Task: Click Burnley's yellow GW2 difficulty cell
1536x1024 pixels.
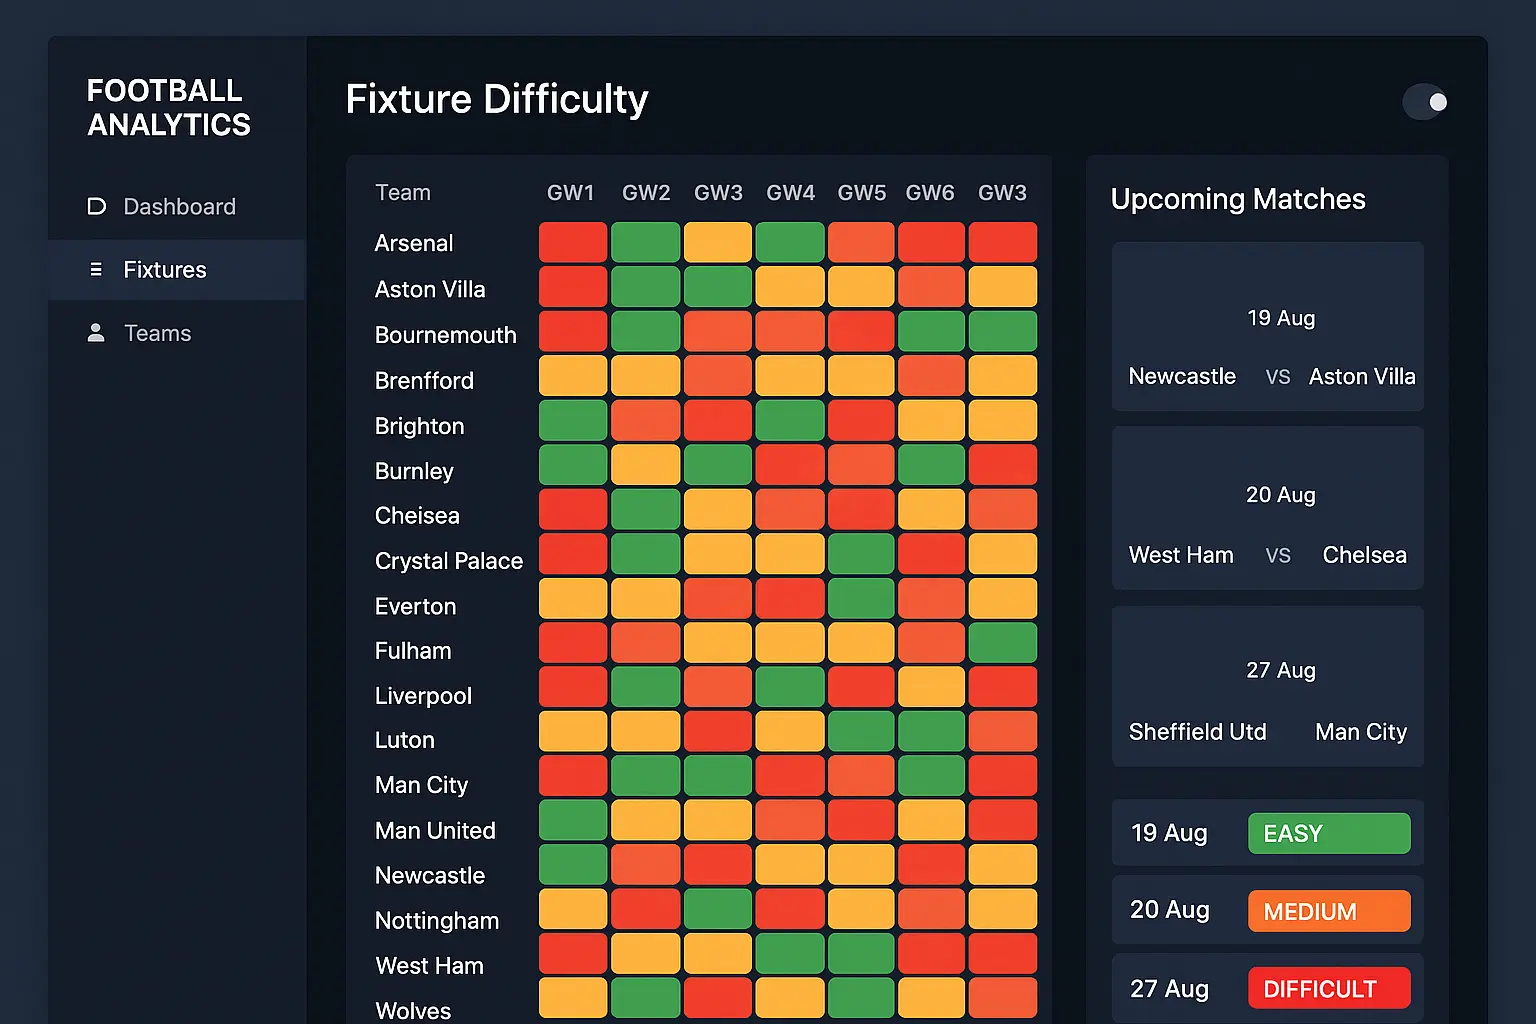Action: [x=645, y=464]
